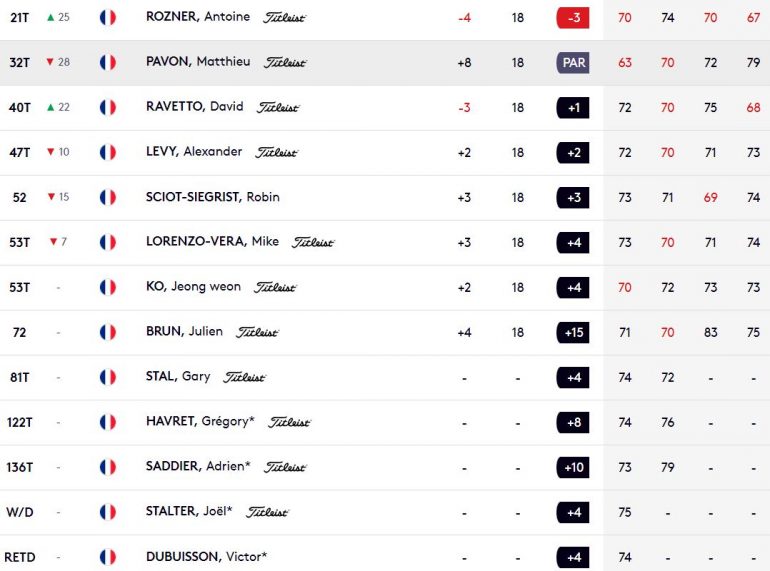Click the +15 total badge for Brun

coord(573,332)
